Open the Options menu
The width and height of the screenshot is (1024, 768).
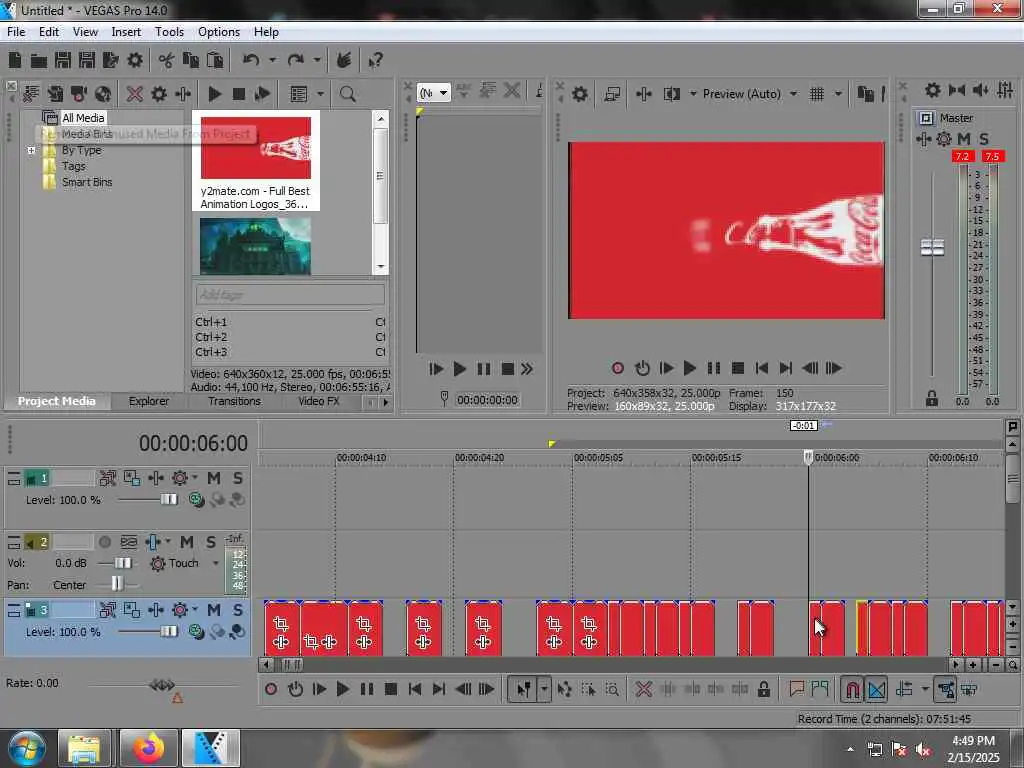pyautogui.click(x=219, y=32)
